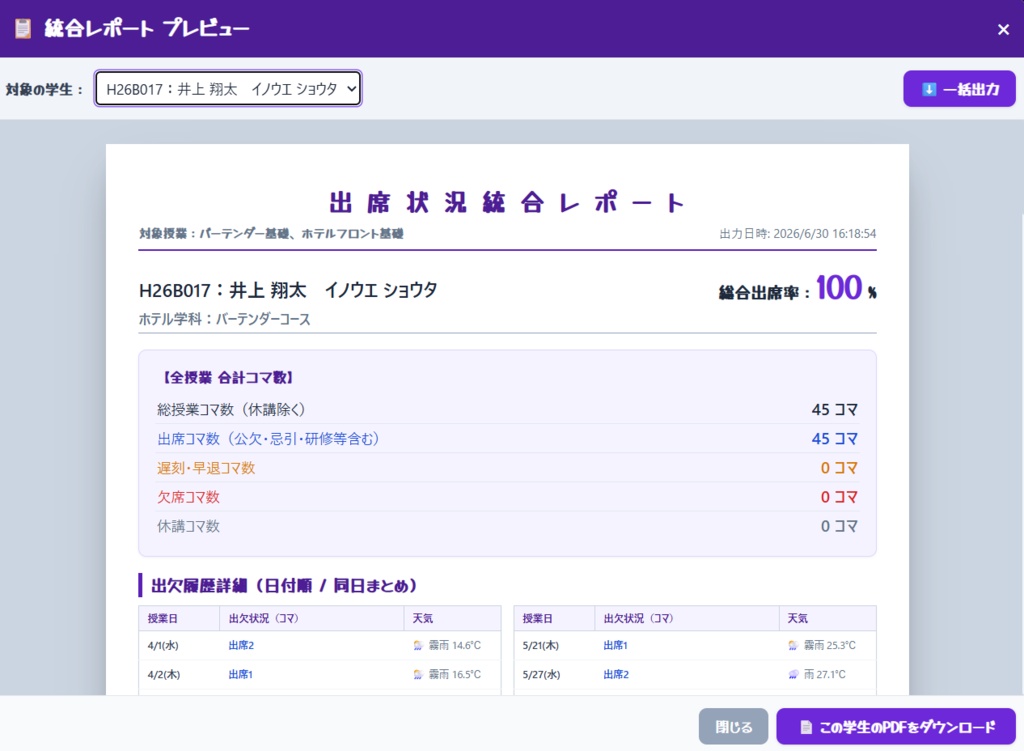Click the 出席状況統合レポート title
Viewport: 1024px width, 751px height.
pos(507,203)
